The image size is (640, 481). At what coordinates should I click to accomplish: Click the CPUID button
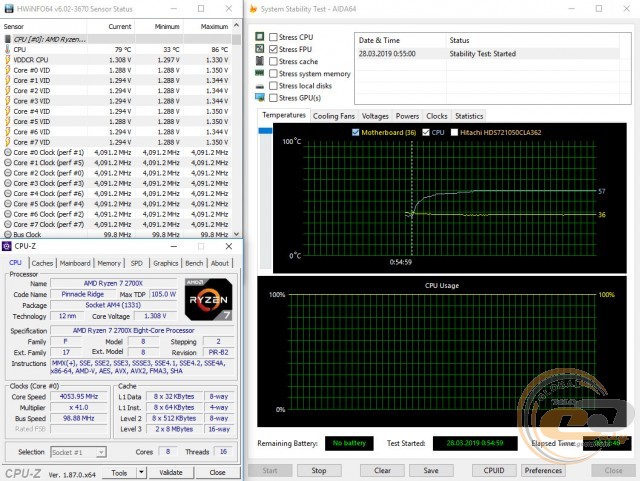[494, 470]
